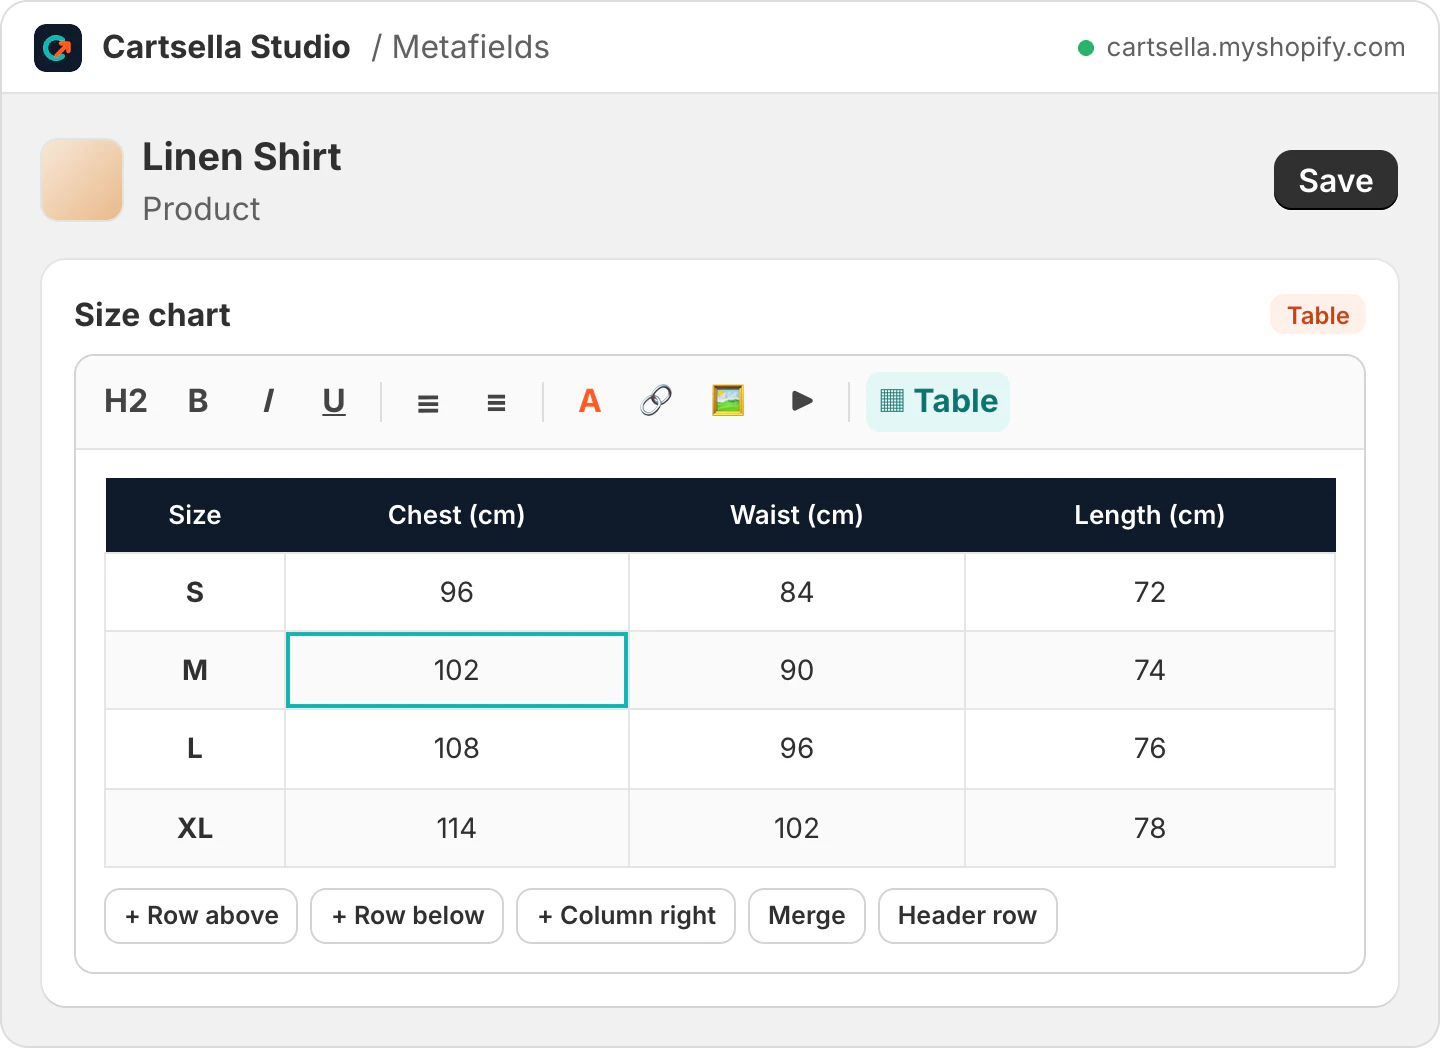Toggle underline formatting
Image resolution: width=1440 pixels, height=1050 pixels.
tap(334, 401)
